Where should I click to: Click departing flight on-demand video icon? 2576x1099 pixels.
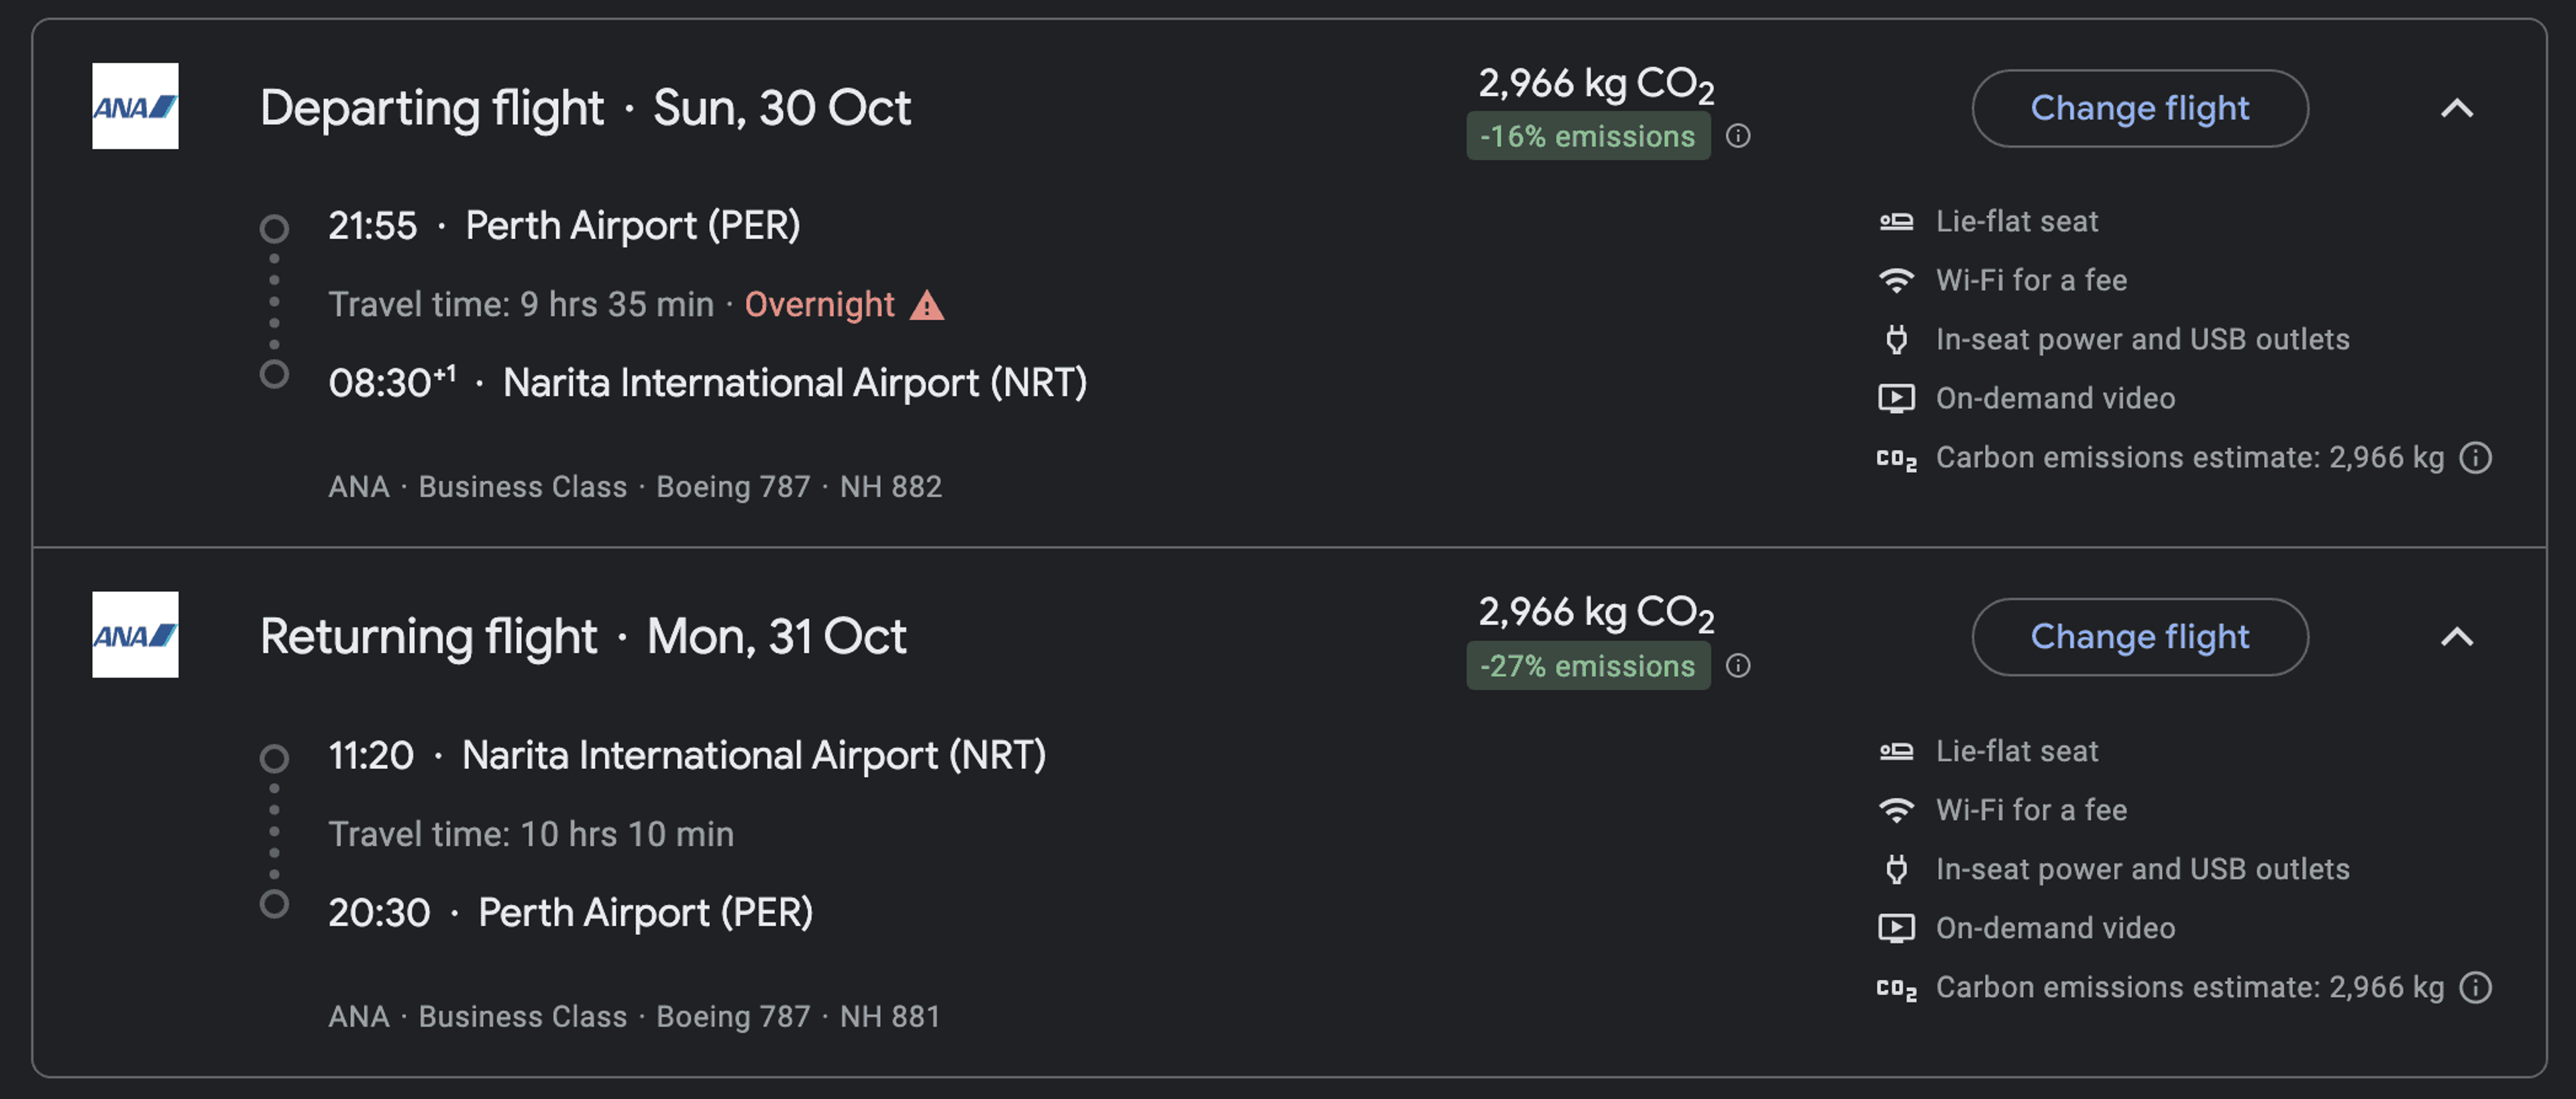pyautogui.click(x=1896, y=398)
